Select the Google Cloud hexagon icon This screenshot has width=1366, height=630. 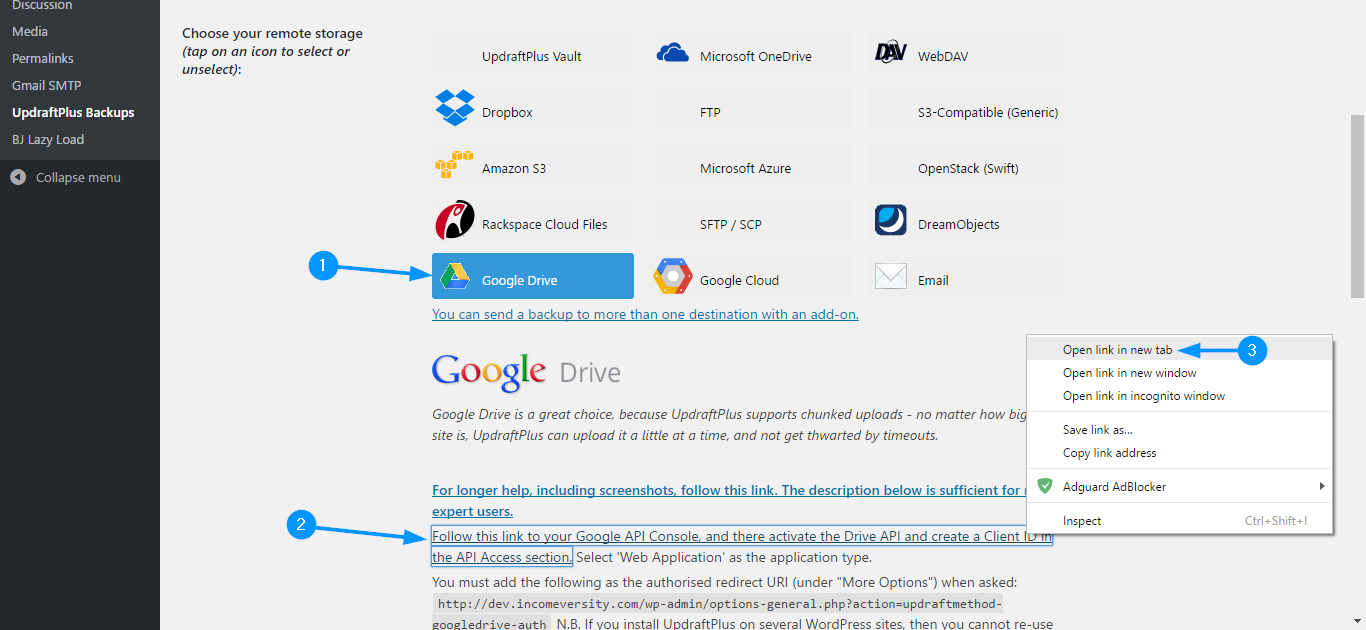coord(673,277)
